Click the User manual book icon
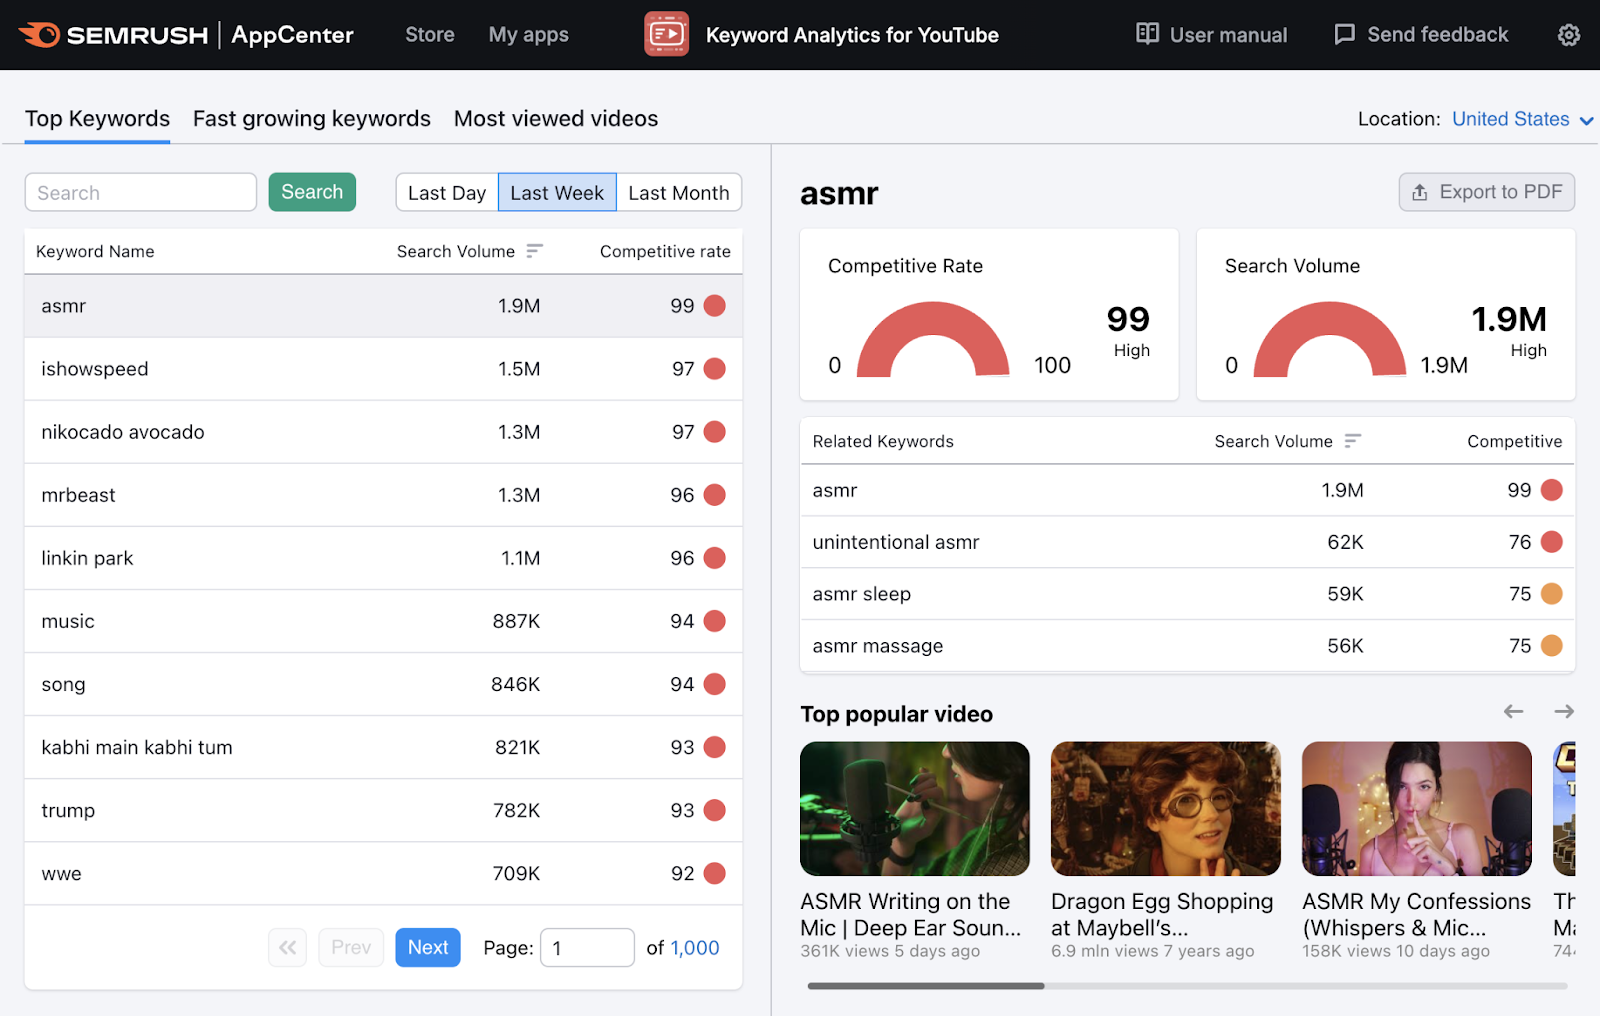Image resolution: width=1600 pixels, height=1016 pixels. 1147,34
